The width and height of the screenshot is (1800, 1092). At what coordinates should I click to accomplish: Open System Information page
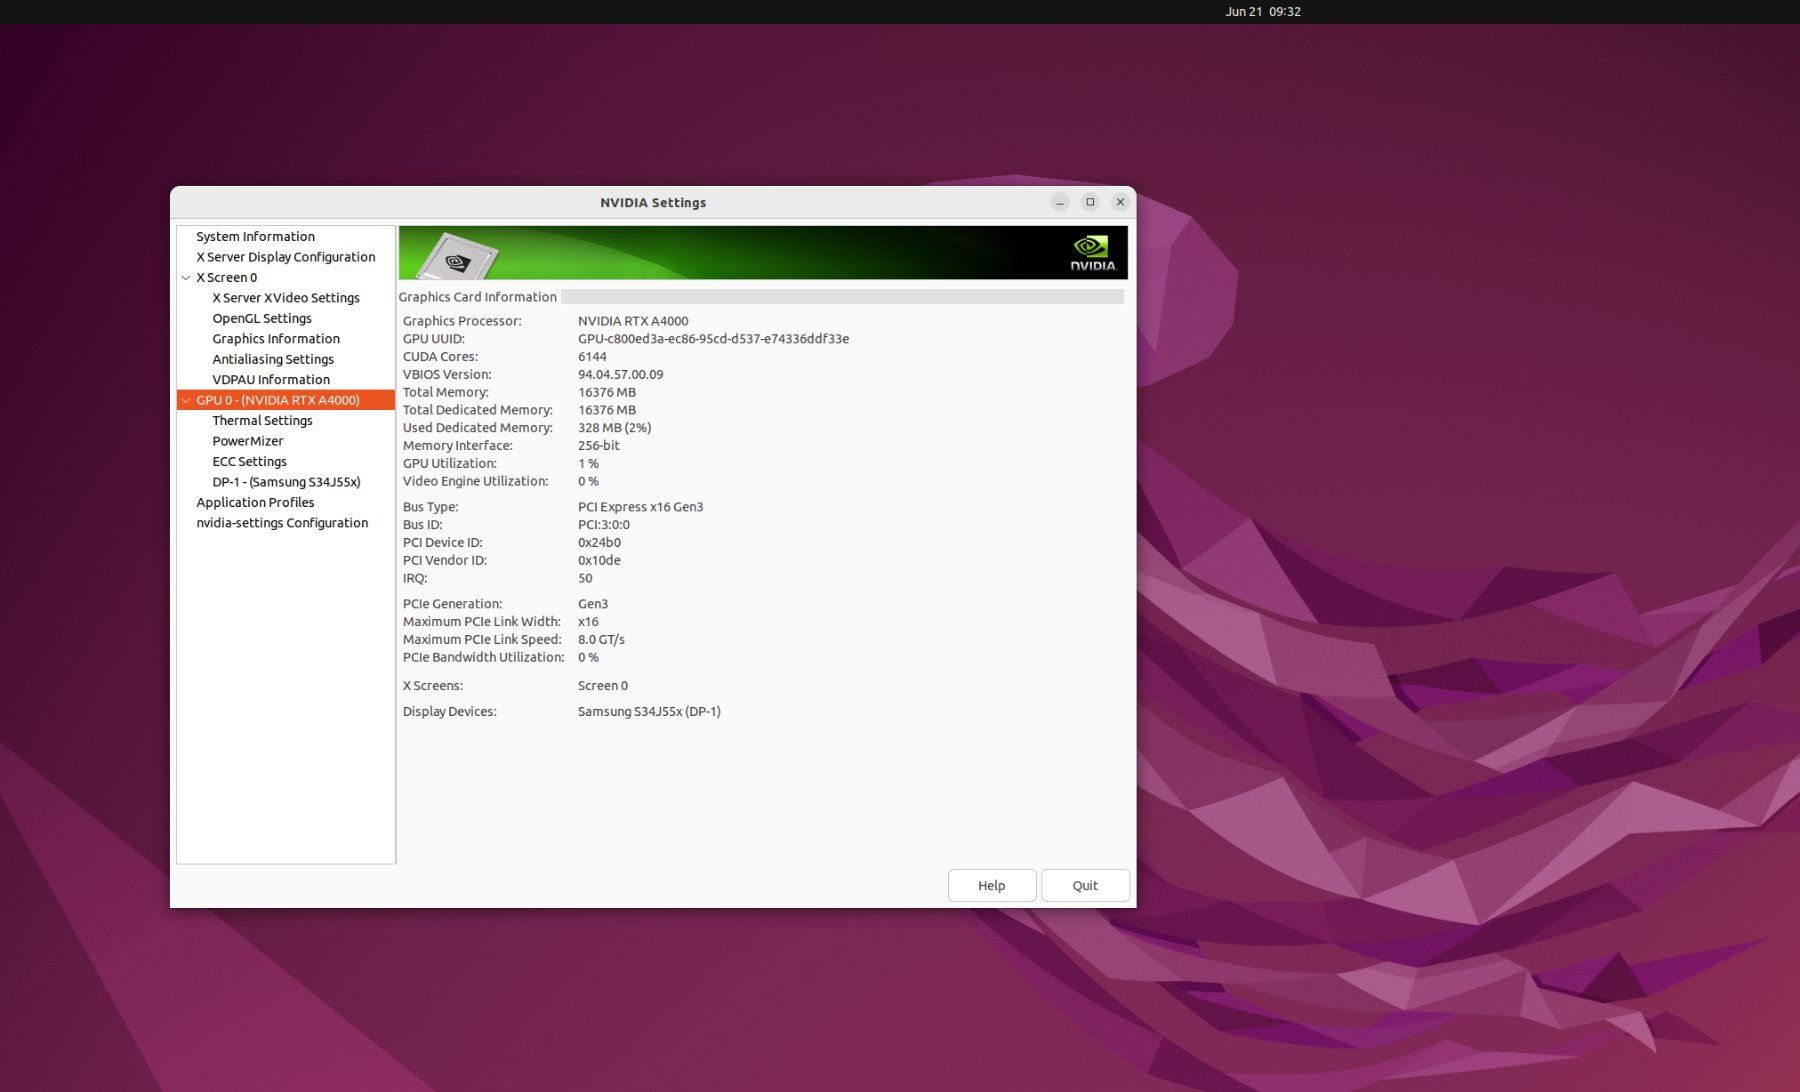click(x=255, y=237)
